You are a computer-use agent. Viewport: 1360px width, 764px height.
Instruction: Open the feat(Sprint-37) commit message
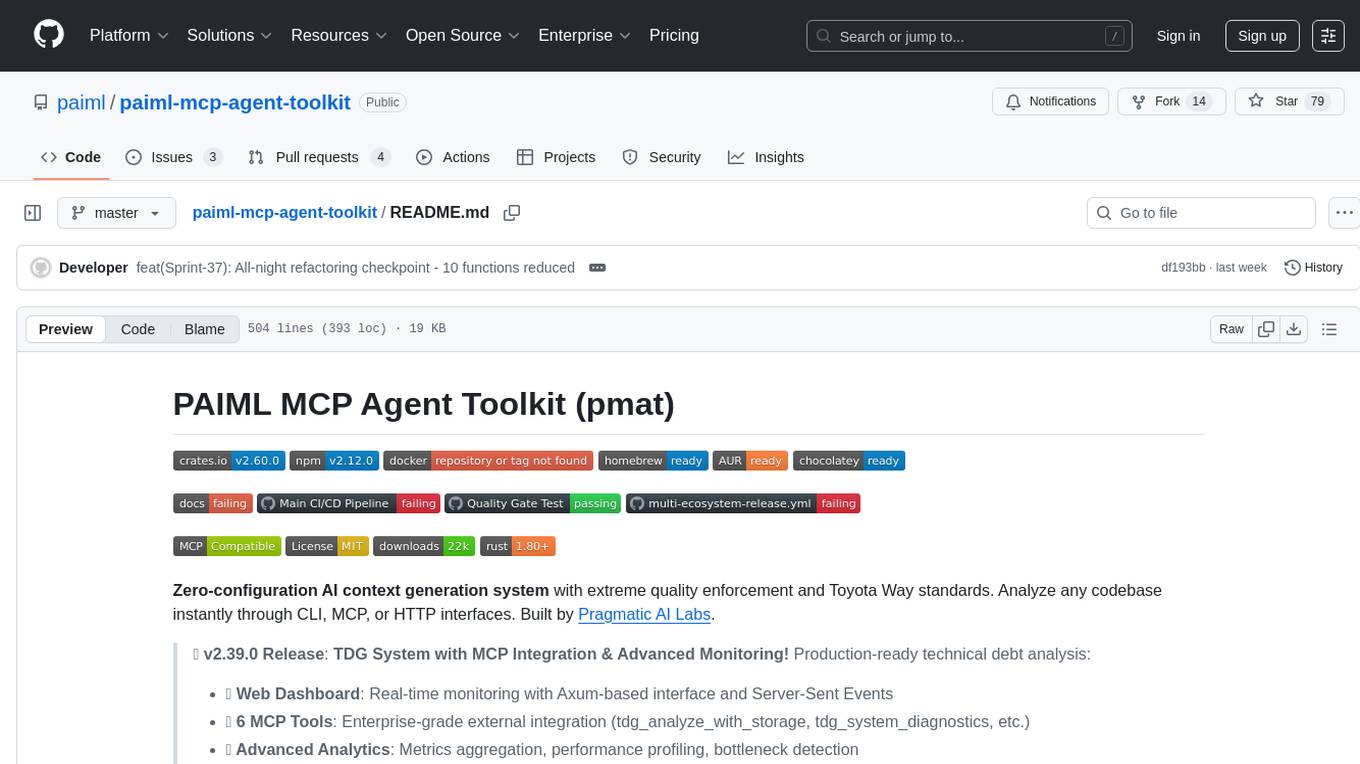coord(355,268)
